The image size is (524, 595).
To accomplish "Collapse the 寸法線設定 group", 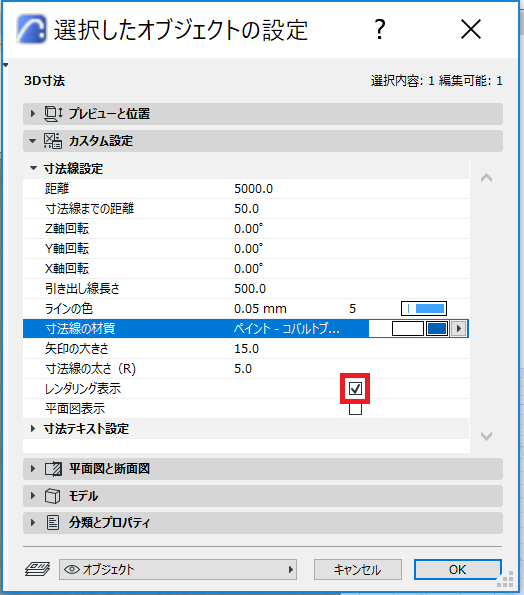I will [x=33, y=168].
